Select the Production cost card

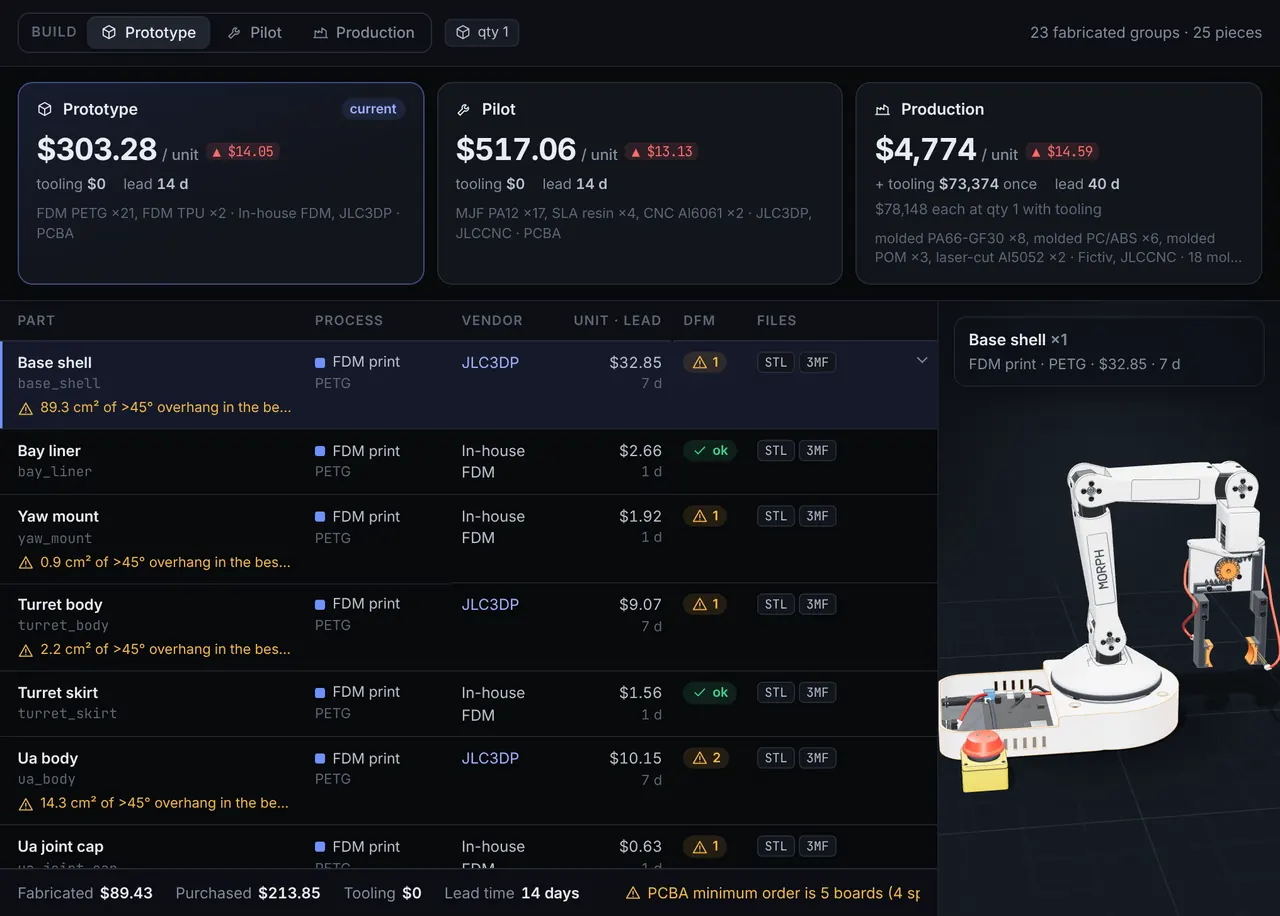click(1059, 183)
